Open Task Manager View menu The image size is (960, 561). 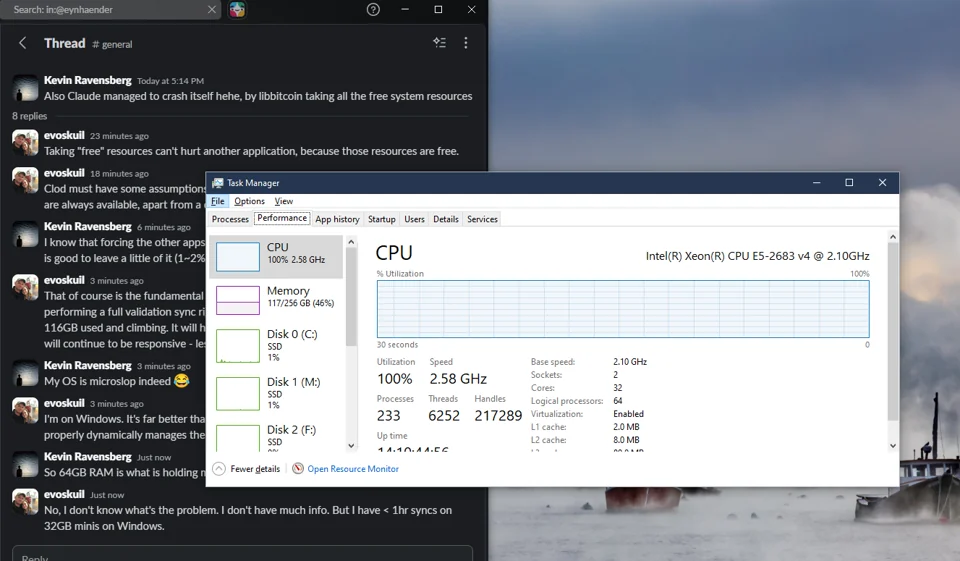[x=283, y=201]
